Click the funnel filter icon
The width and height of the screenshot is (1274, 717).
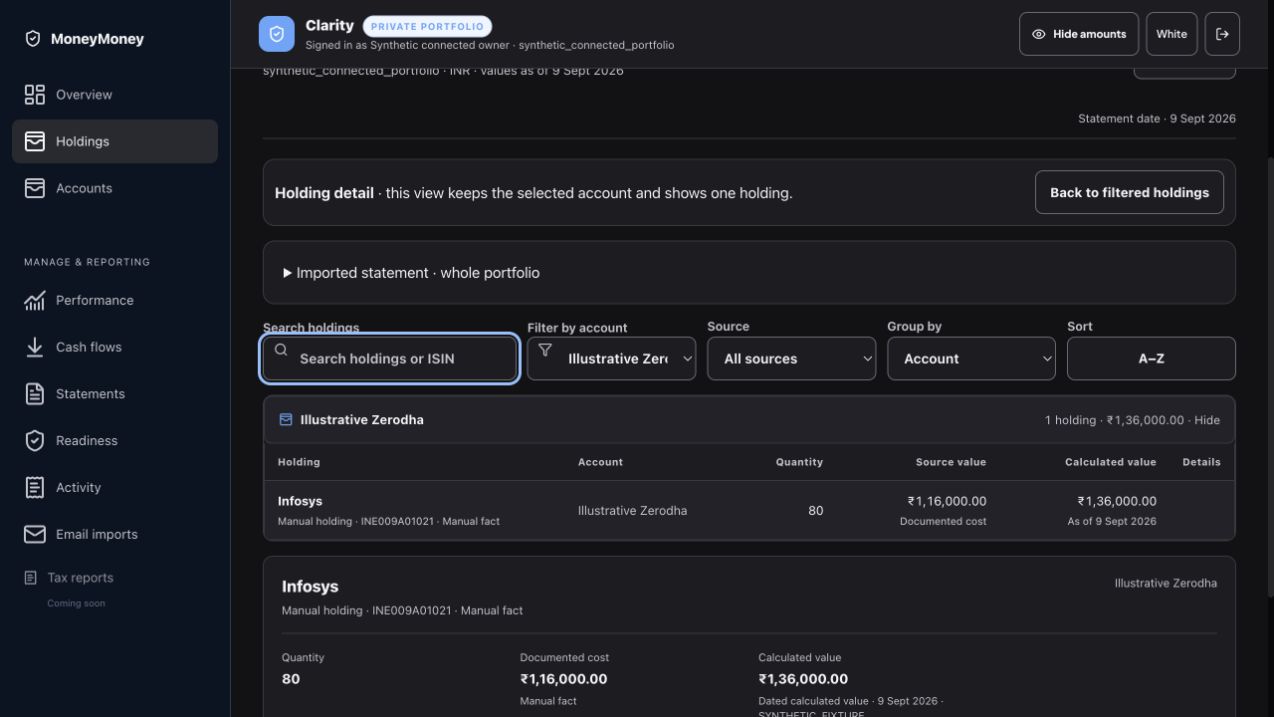tap(545, 350)
